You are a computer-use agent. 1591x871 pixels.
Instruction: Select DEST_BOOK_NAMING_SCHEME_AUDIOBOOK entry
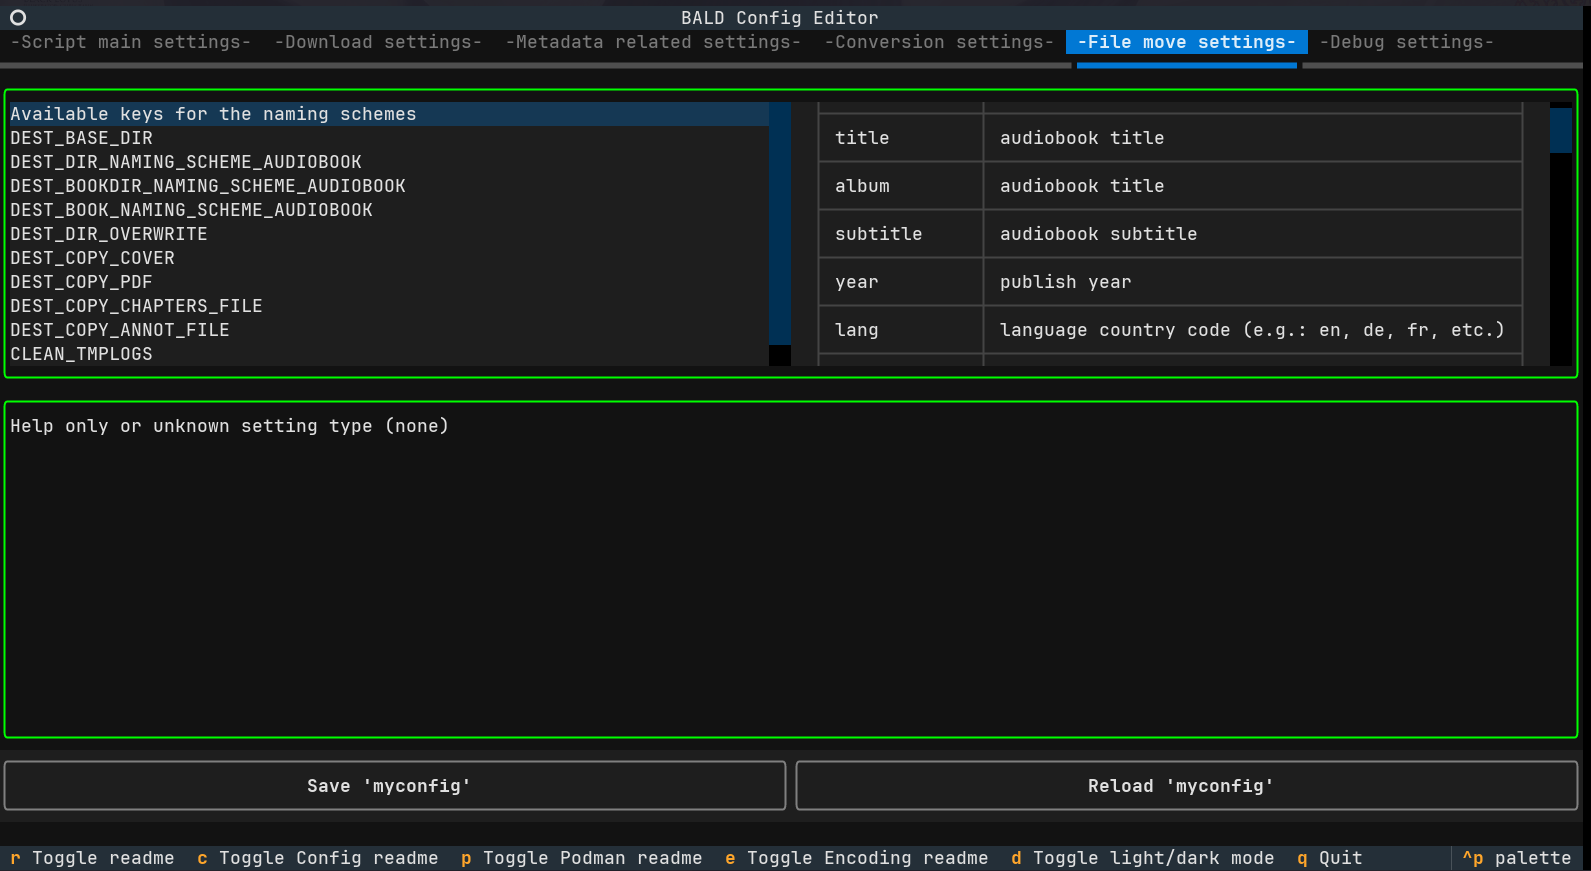192,210
